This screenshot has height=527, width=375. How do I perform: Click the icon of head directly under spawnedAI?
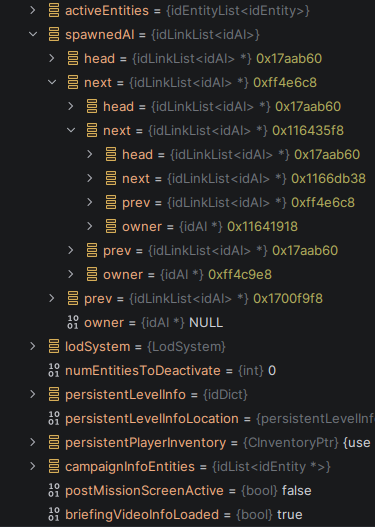click(x=73, y=58)
